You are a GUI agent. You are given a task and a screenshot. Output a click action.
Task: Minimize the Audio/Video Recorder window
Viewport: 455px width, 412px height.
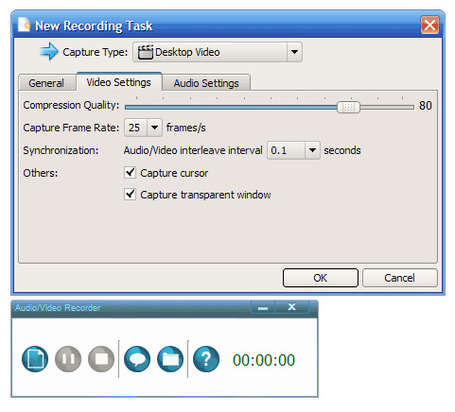tap(263, 307)
